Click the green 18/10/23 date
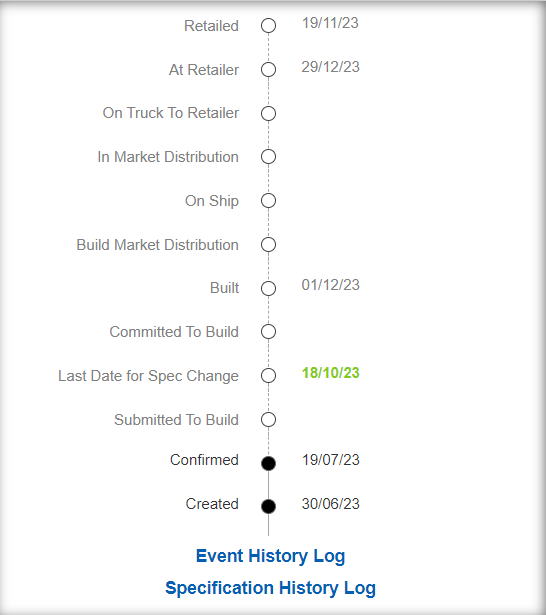 (x=330, y=373)
